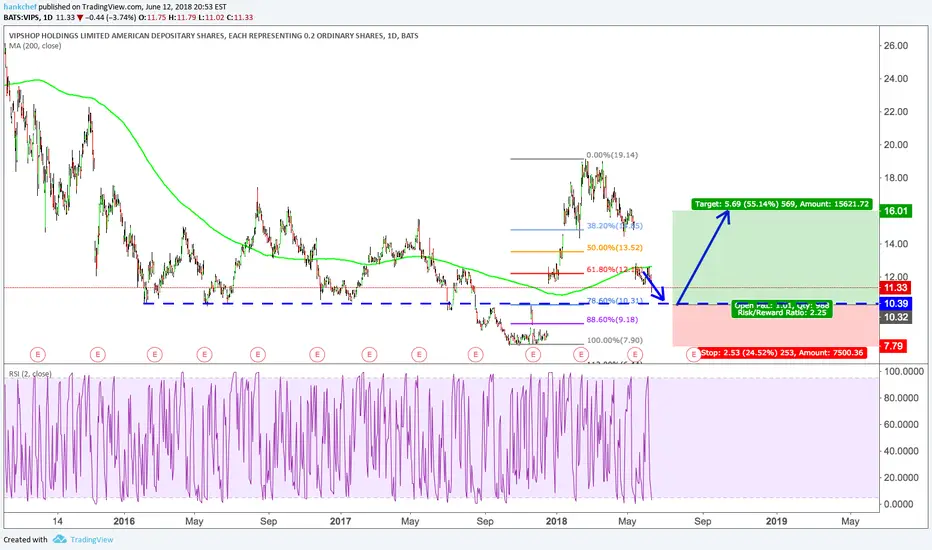Click the 20.00 price axis label
Screen dimensions: 932x550
point(896,144)
